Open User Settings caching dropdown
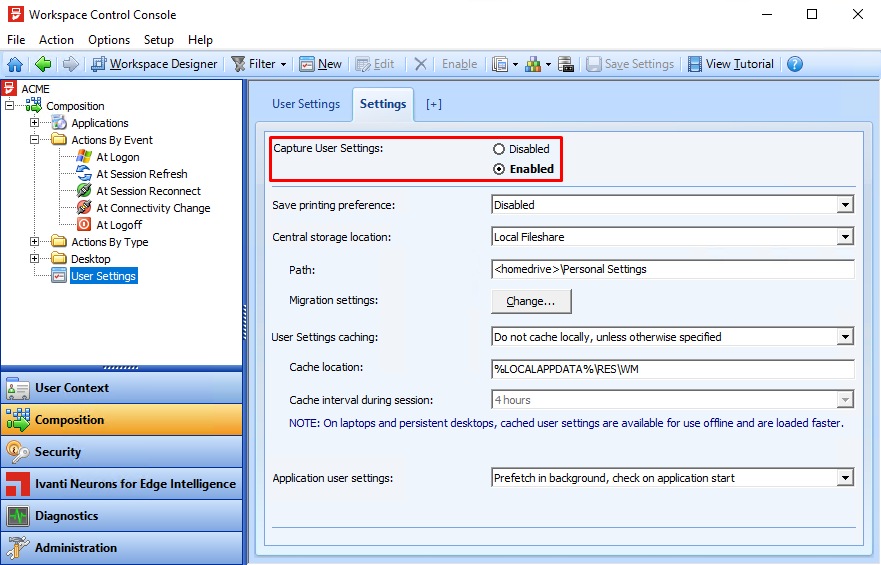881x565 pixels. point(845,337)
